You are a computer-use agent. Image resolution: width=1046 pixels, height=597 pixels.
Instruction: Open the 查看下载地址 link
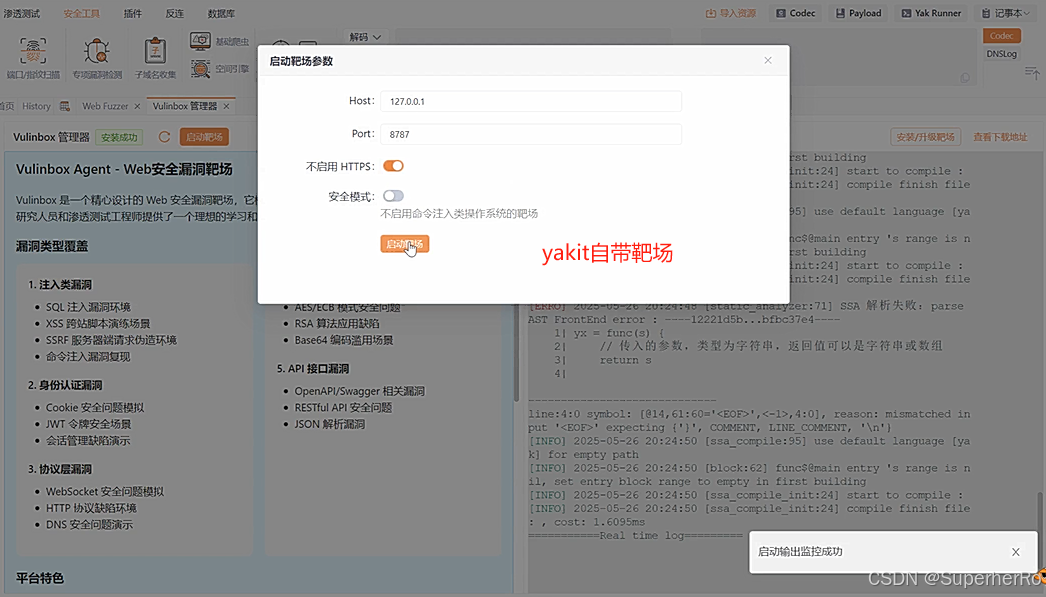(x=1000, y=137)
